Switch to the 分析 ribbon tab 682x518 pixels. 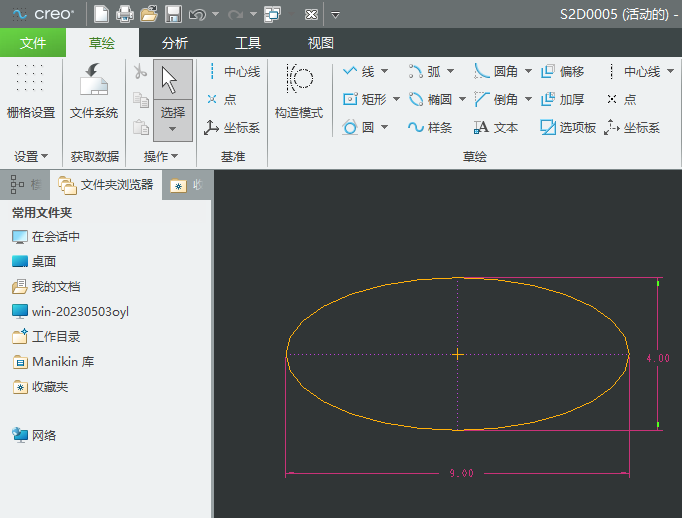tap(174, 43)
